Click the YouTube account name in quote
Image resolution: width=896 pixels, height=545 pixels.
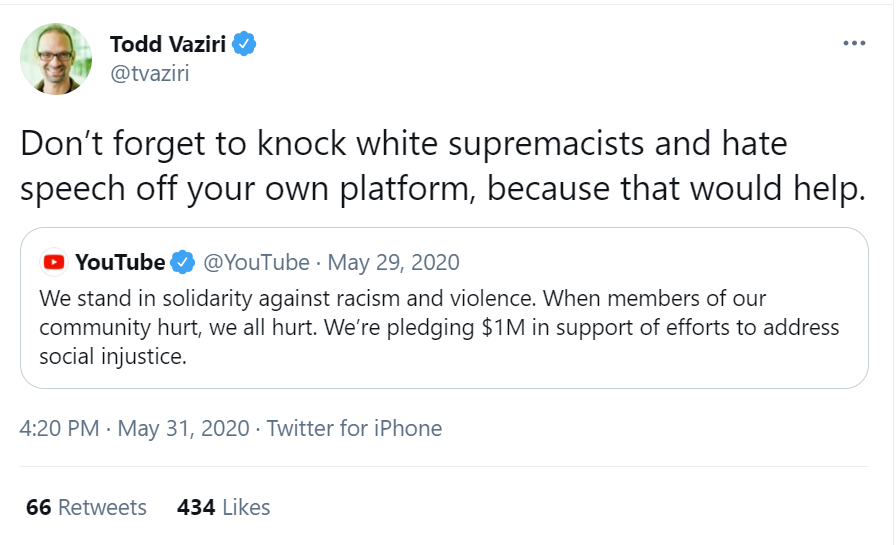[120, 263]
